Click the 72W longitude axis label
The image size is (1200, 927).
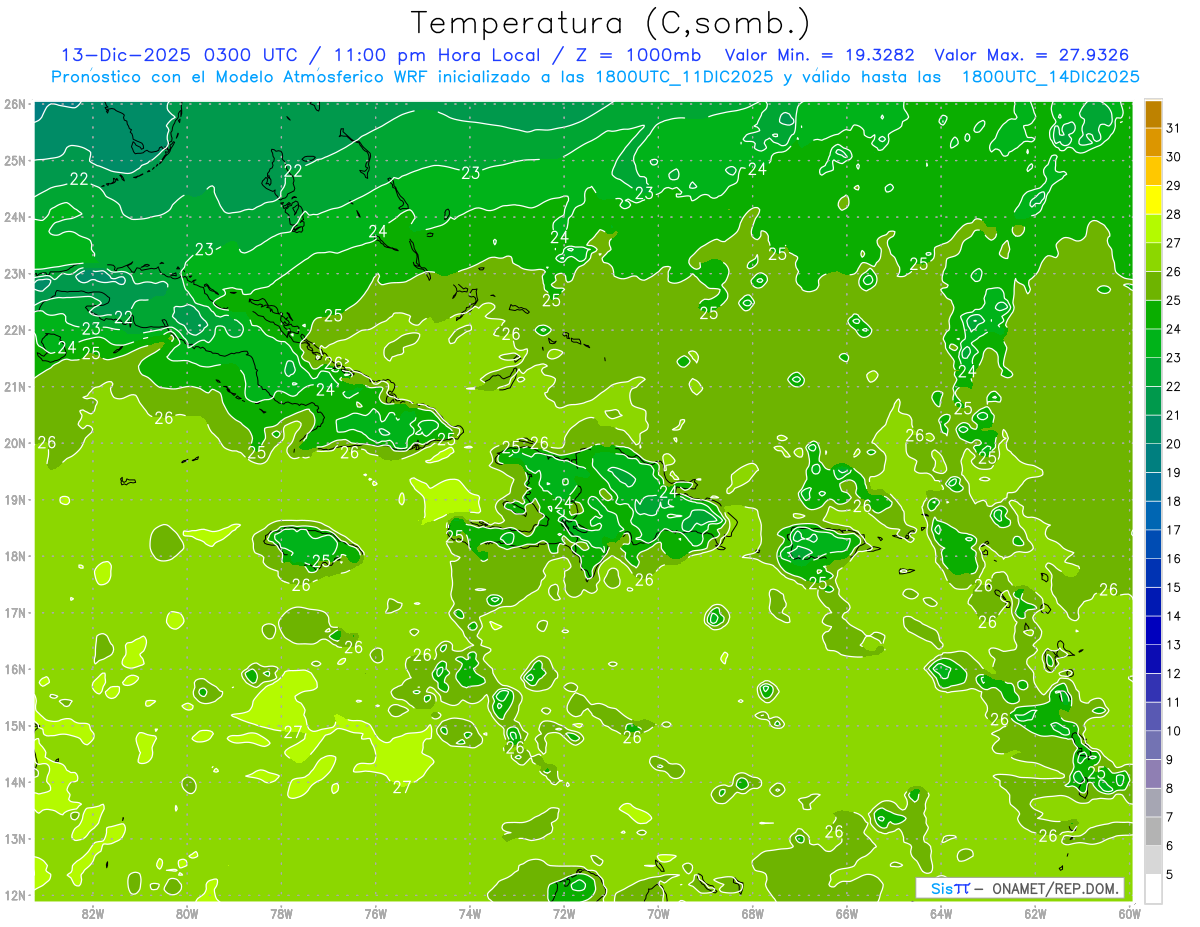click(x=564, y=914)
